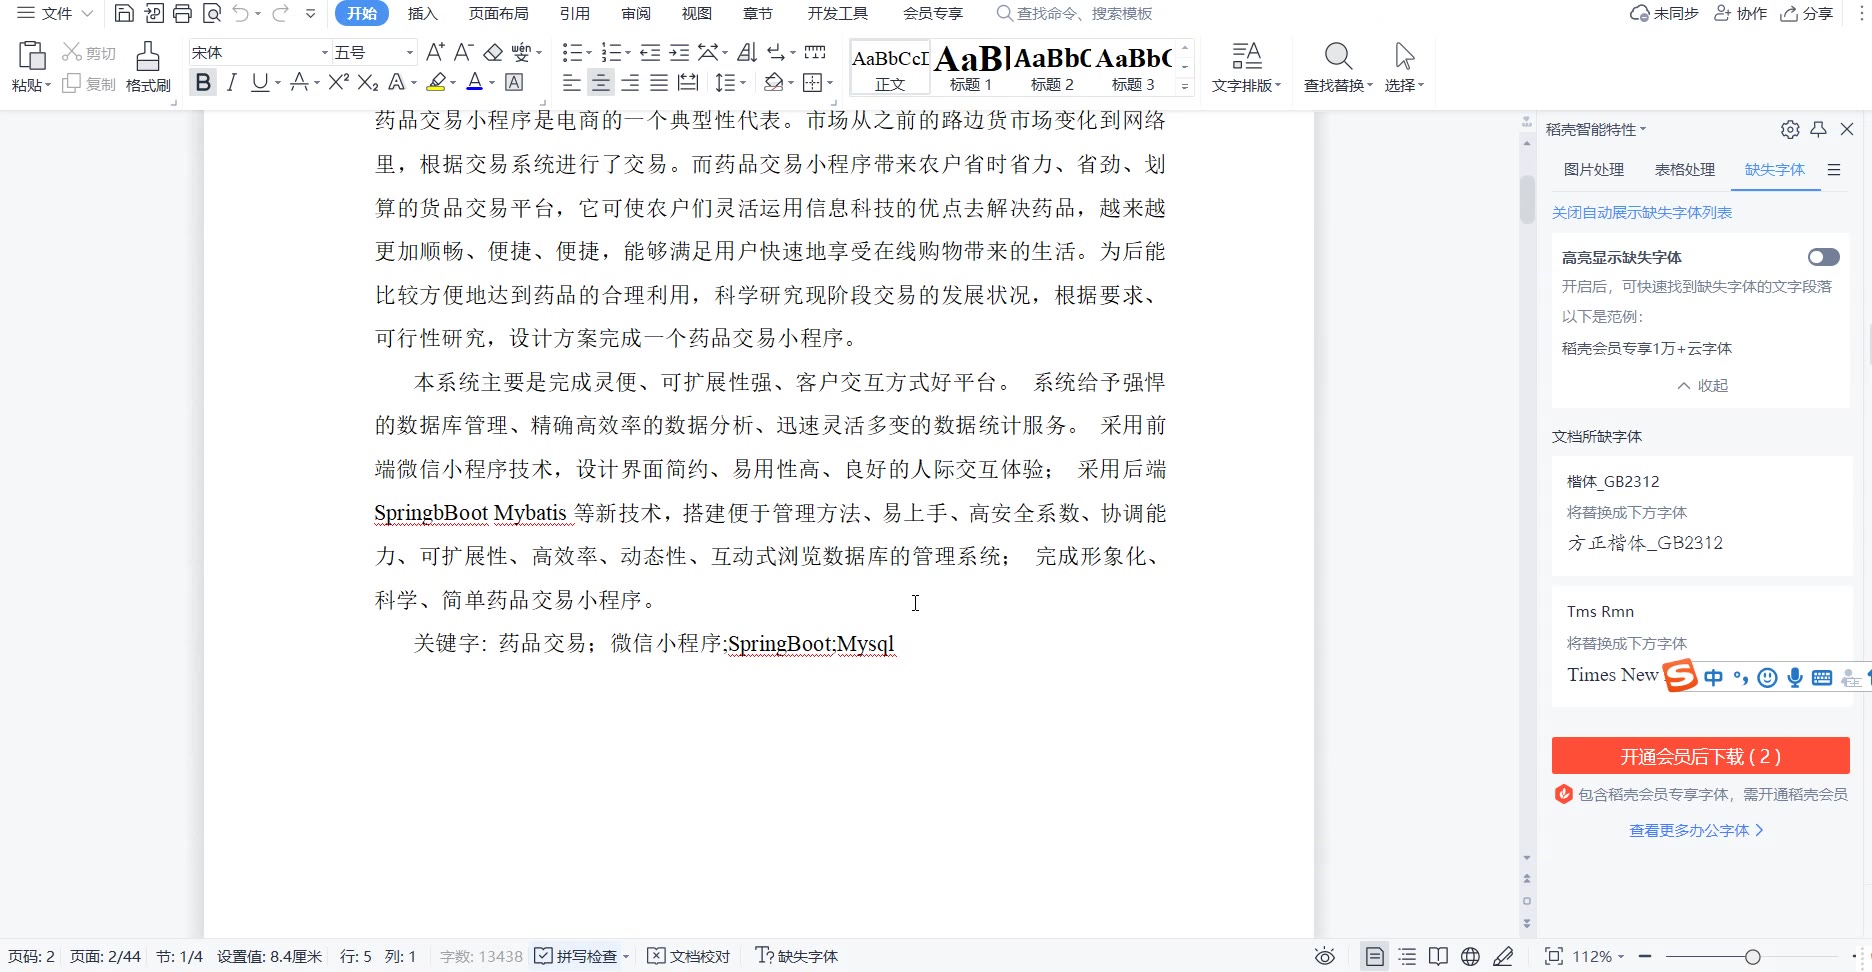The image size is (1872, 972).
Task: Open the 查看更多办公字体 link
Action: pyautogui.click(x=1696, y=830)
